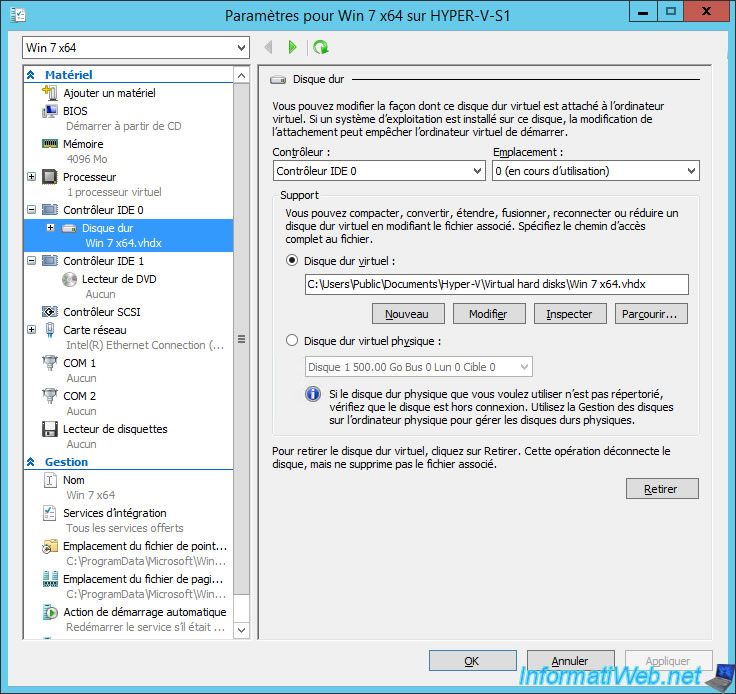Click the blue information icon

[313, 394]
